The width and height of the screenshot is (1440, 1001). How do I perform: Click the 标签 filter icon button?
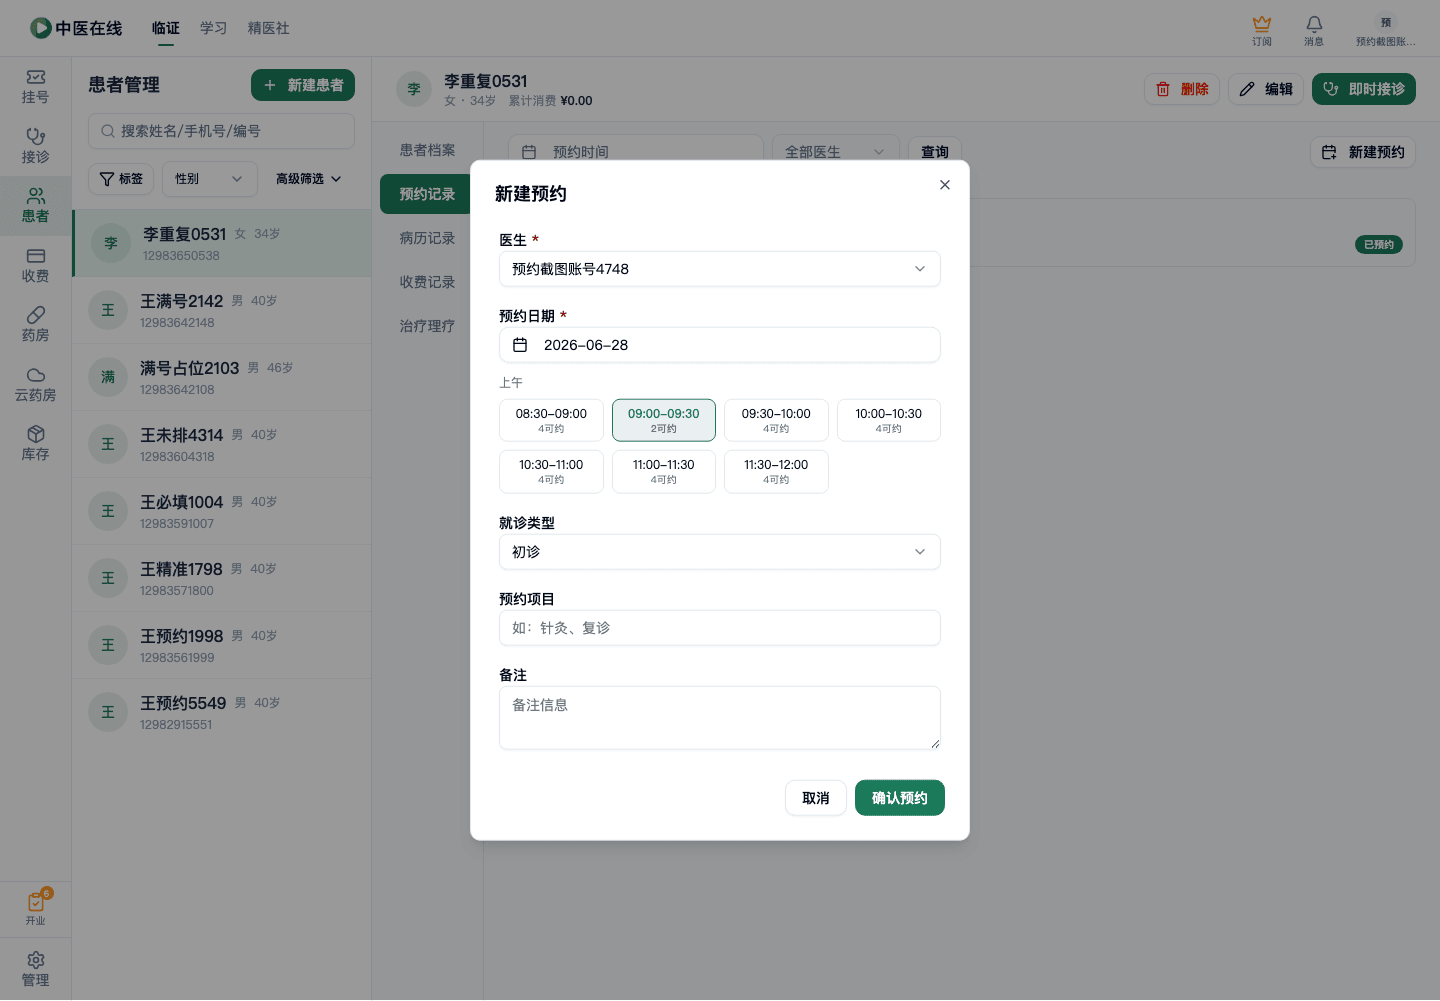point(121,179)
